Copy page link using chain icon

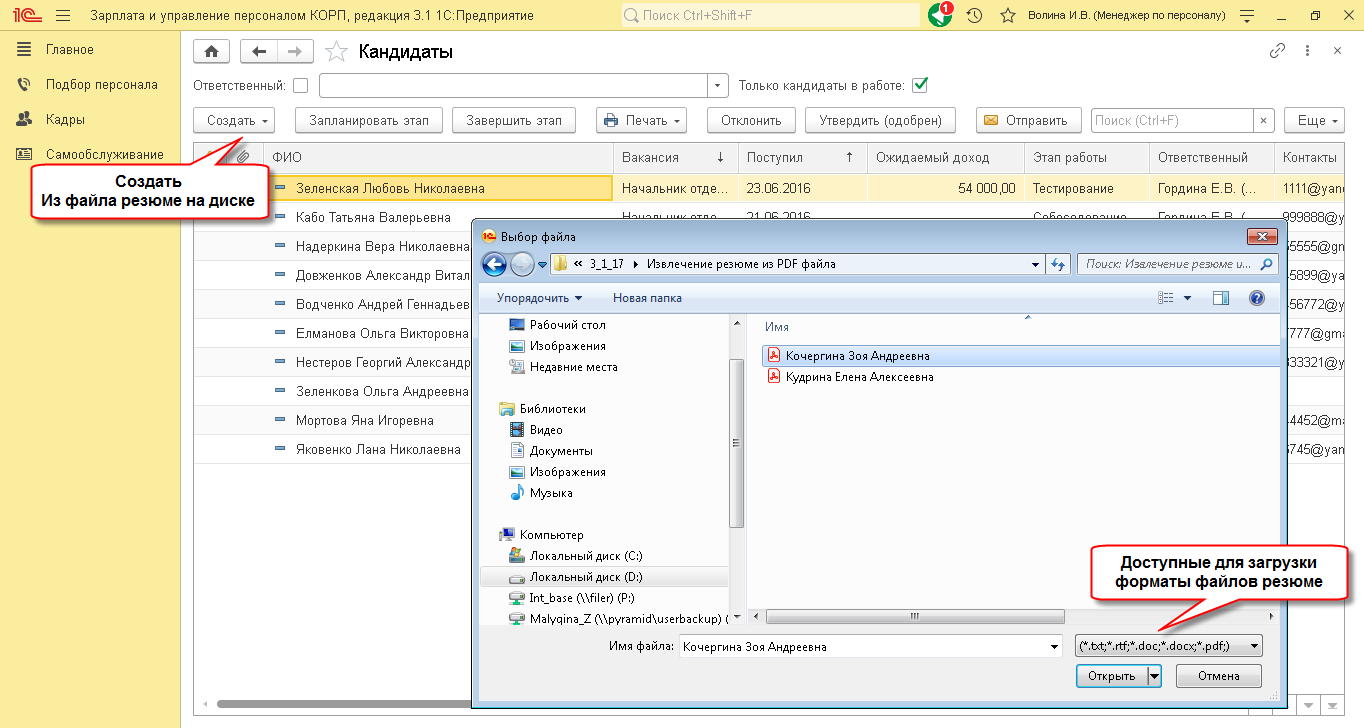(x=1277, y=51)
